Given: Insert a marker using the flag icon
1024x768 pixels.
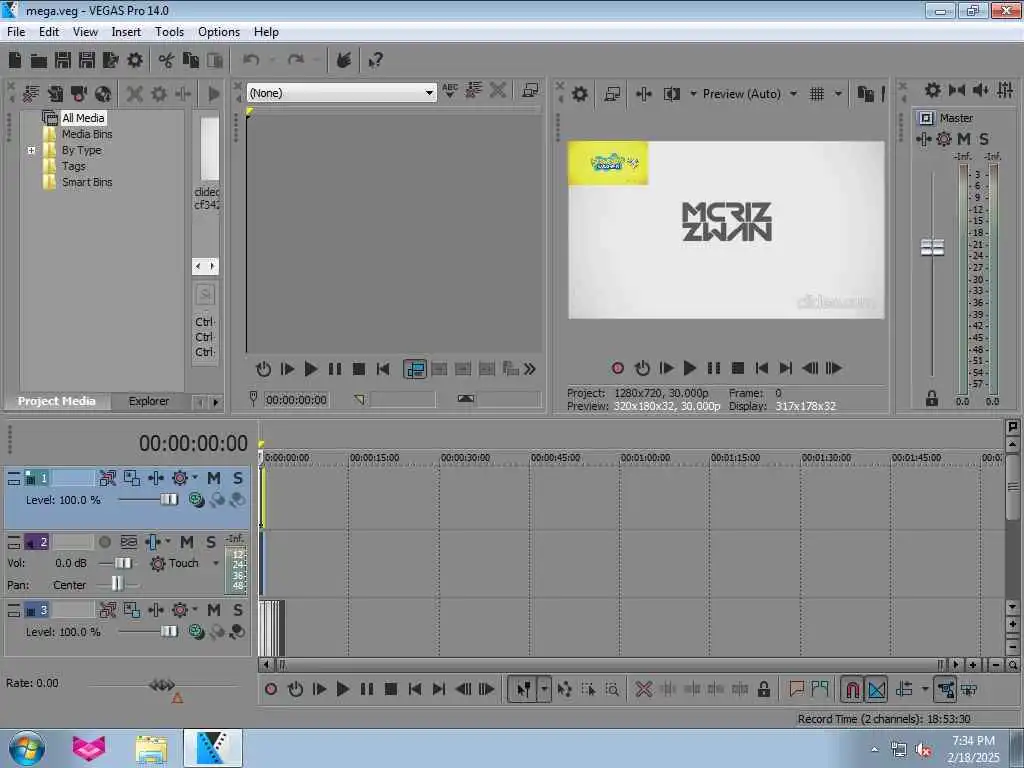Looking at the screenshot, I should [x=795, y=689].
